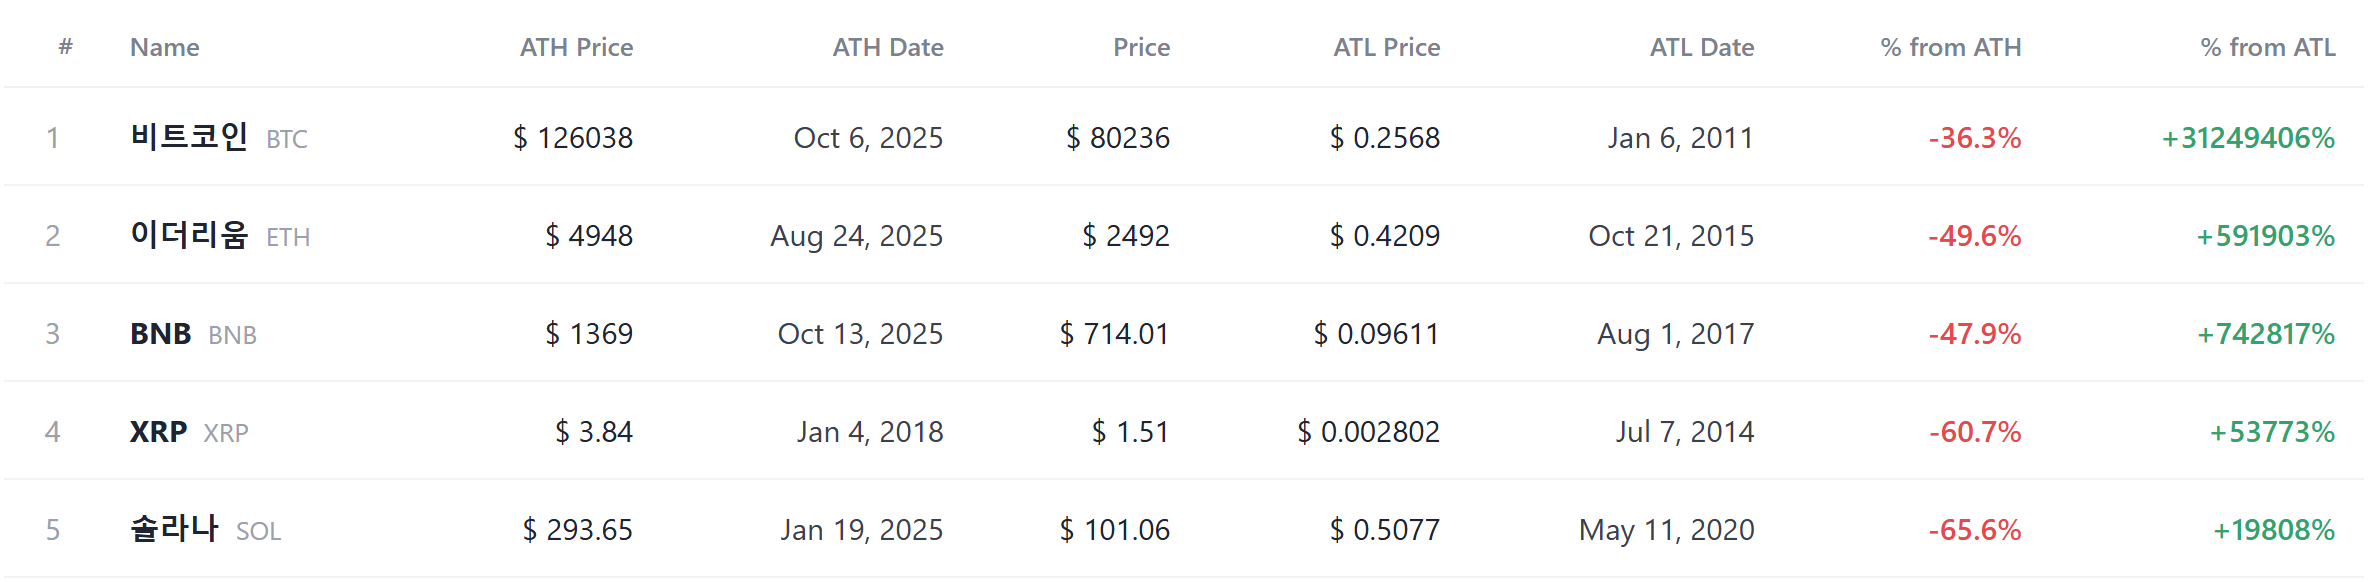Click the Price column header
The height and width of the screenshot is (582, 2368).
click(x=1141, y=47)
